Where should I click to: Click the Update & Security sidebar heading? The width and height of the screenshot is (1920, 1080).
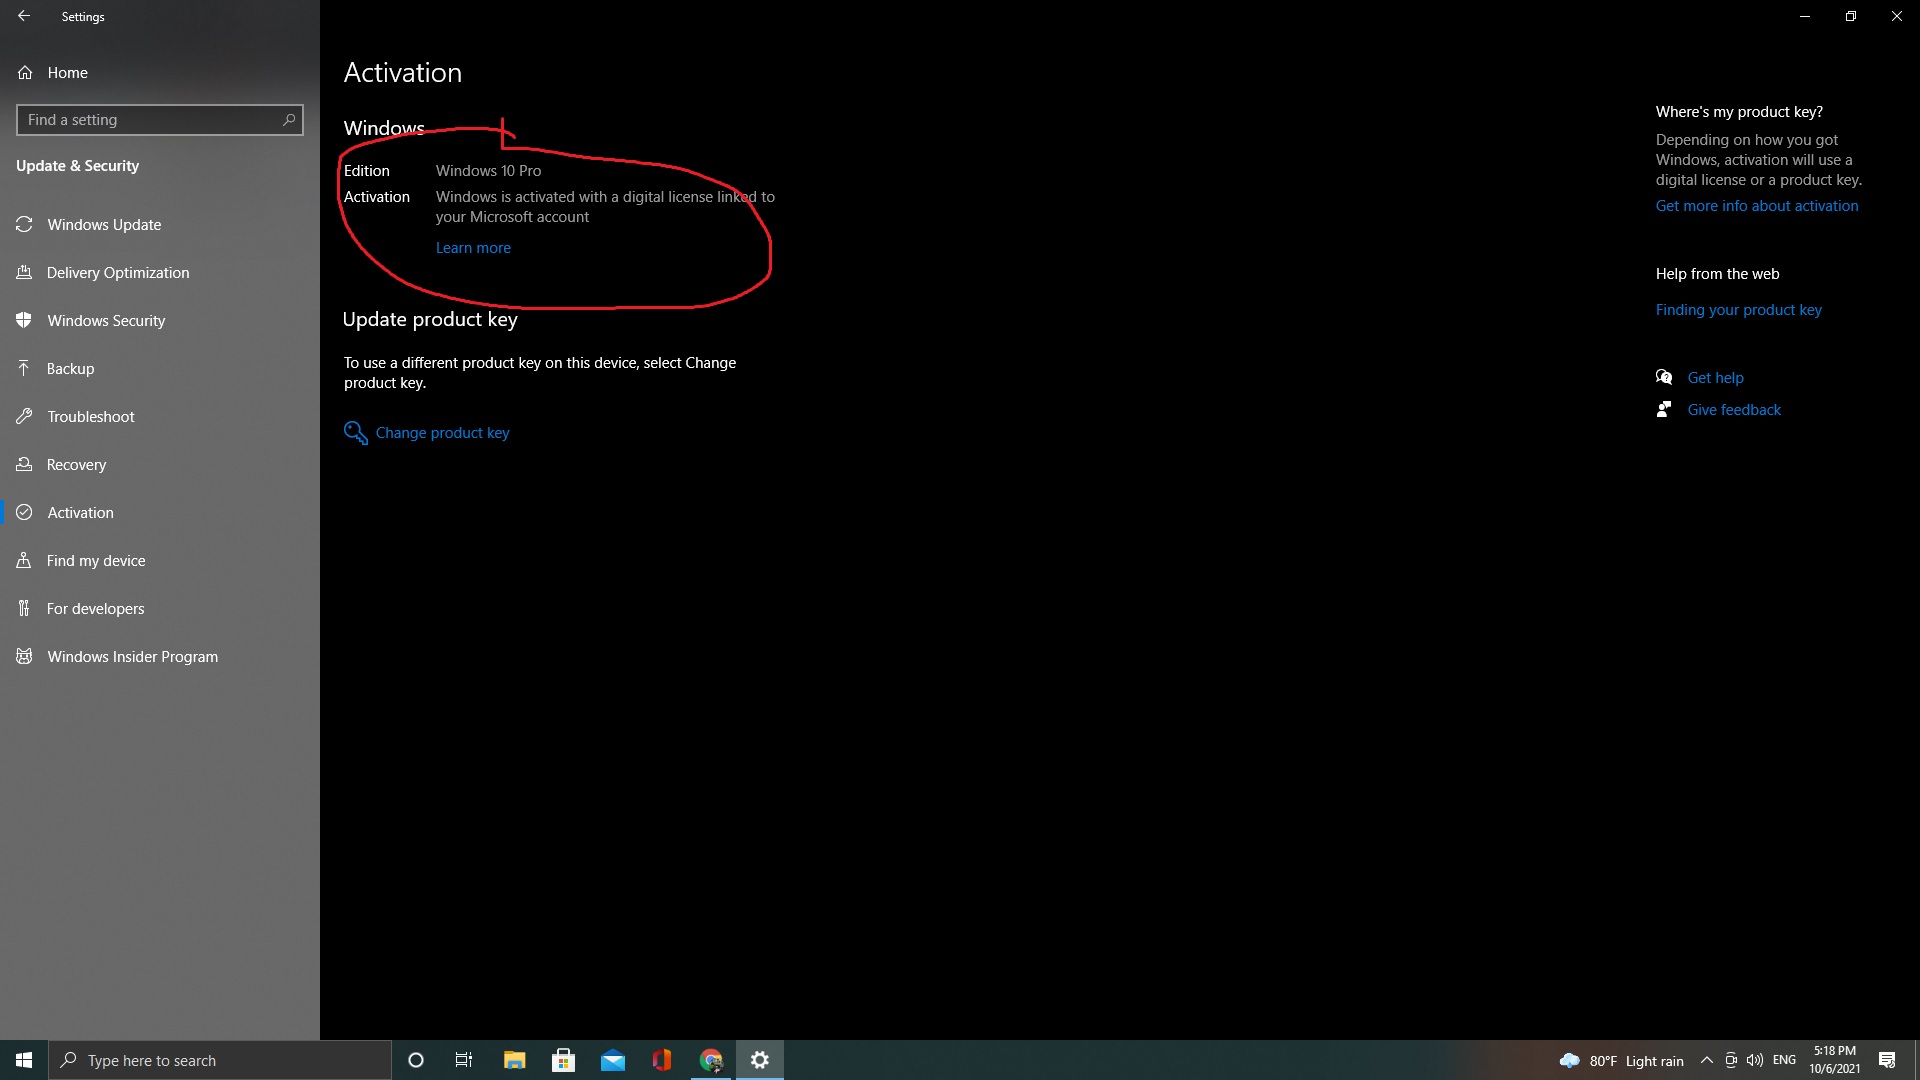[x=77, y=166]
